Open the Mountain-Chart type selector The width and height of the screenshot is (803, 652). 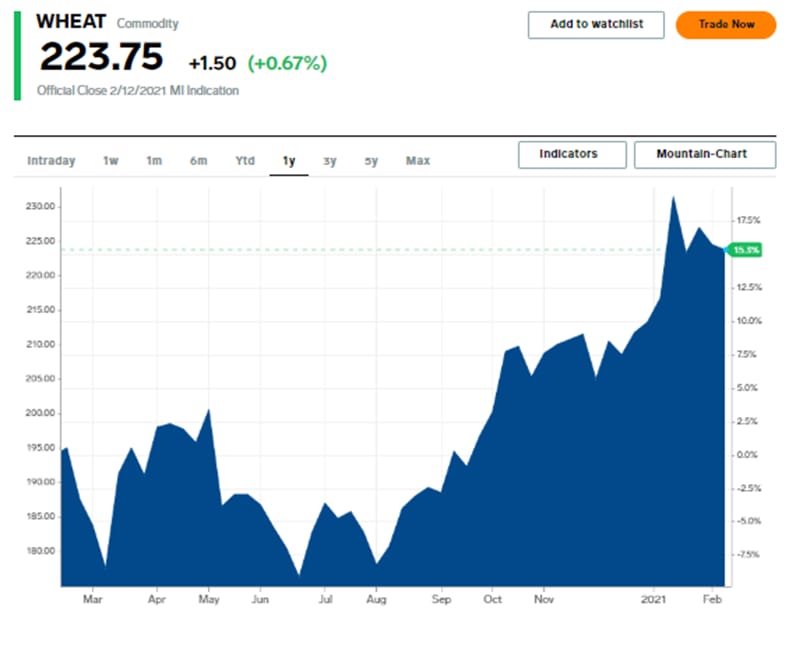704,155
